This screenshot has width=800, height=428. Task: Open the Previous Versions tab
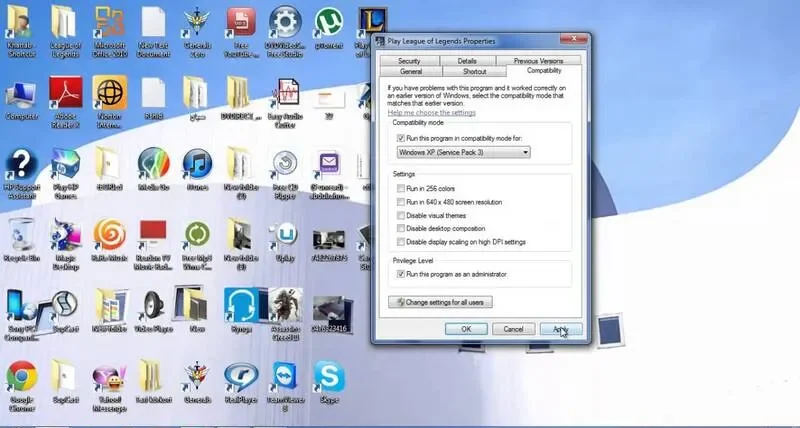[x=538, y=61]
